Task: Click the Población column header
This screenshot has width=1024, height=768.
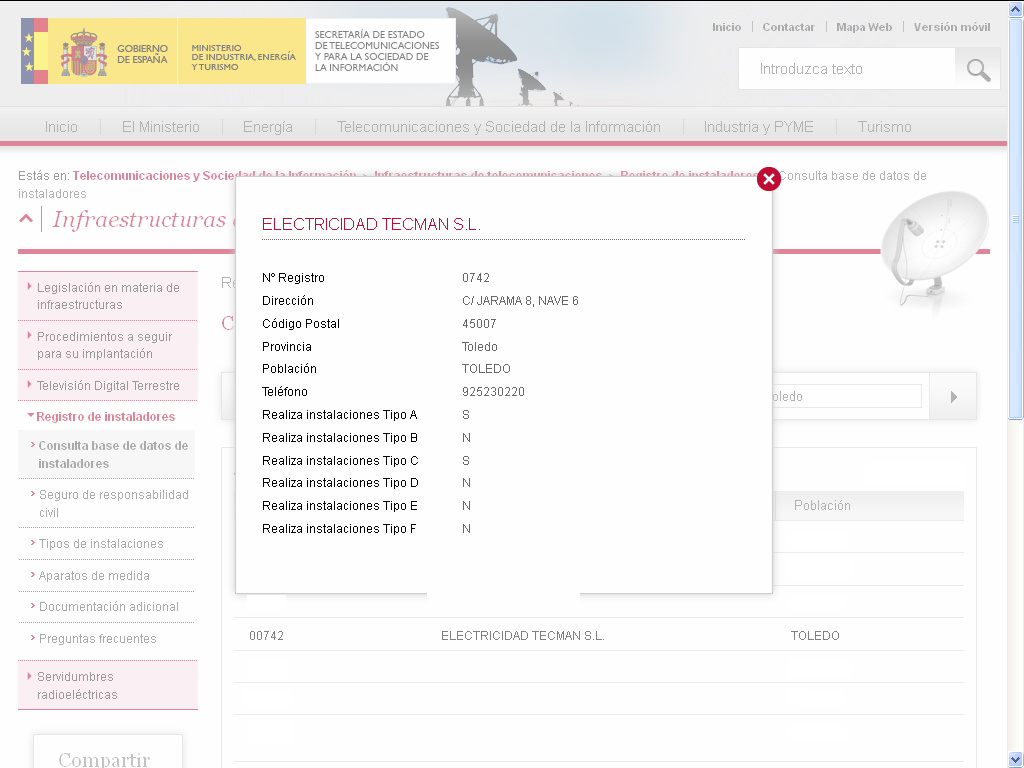Action: pyautogui.click(x=822, y=505)
